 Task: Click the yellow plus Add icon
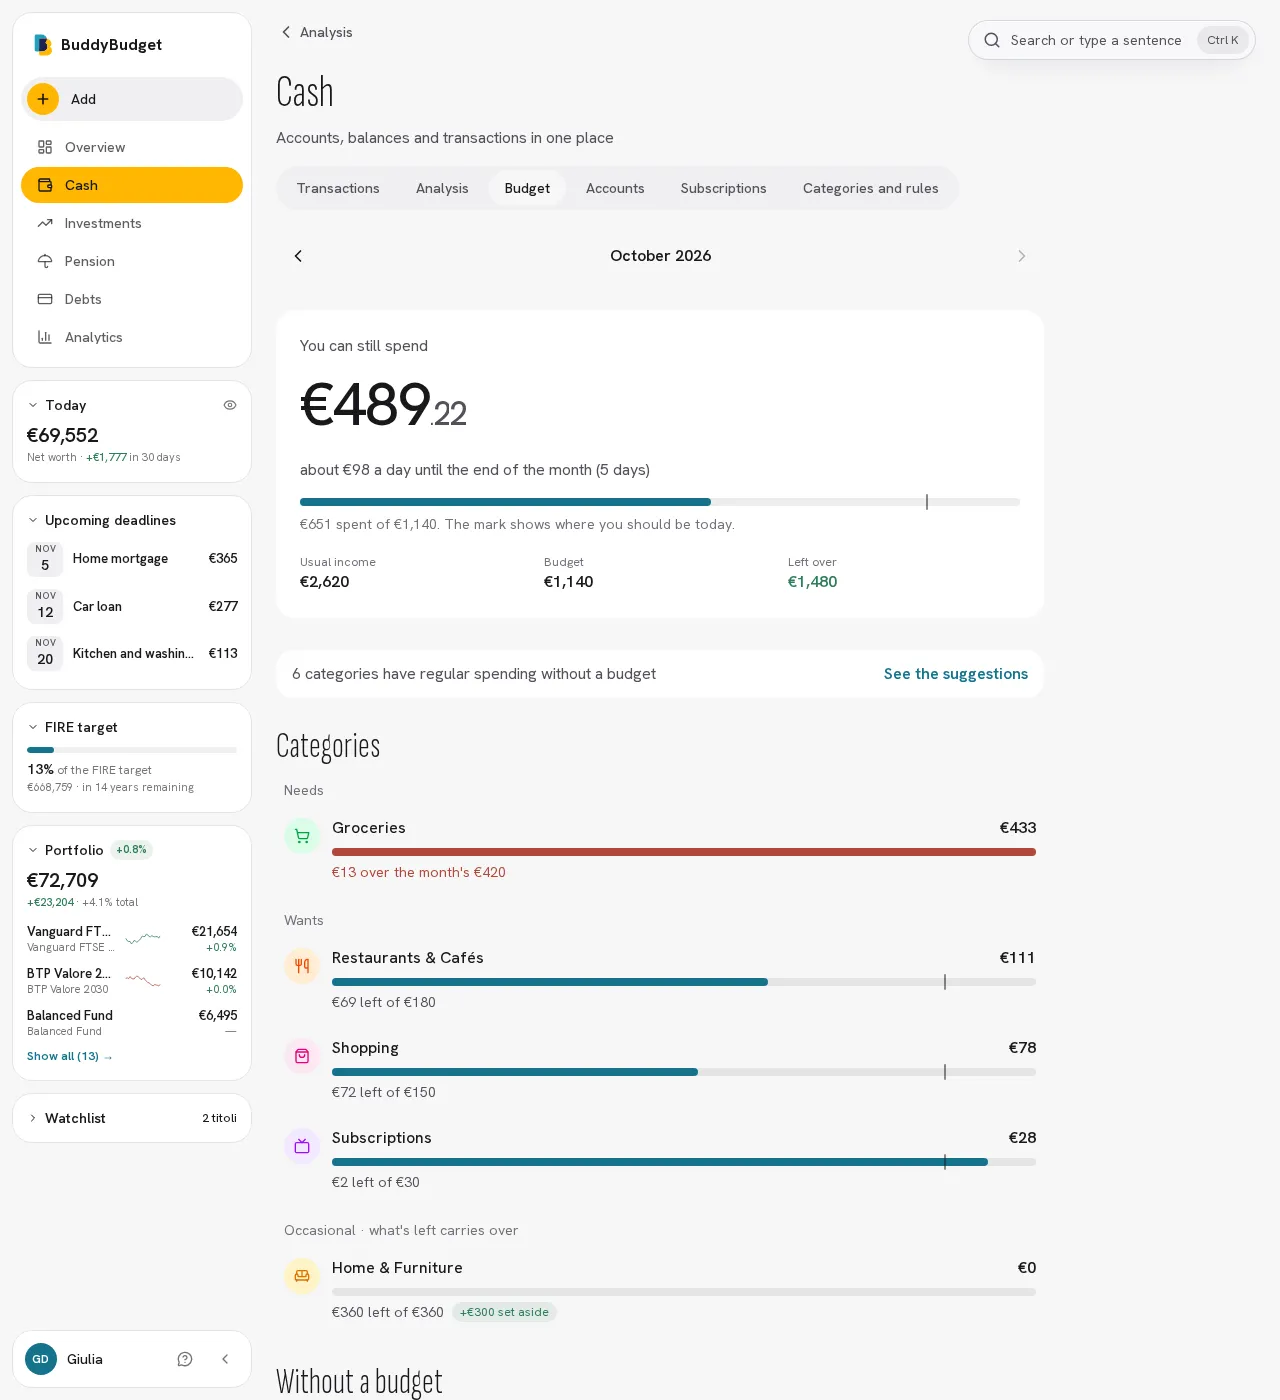(43, 99)
